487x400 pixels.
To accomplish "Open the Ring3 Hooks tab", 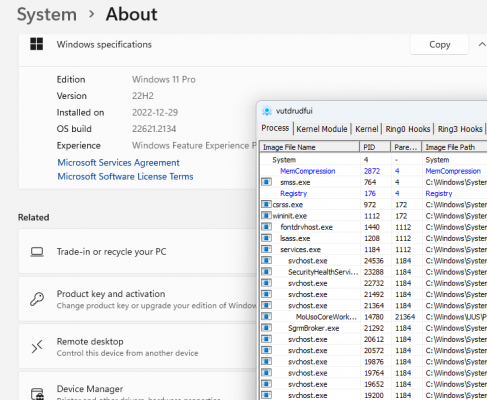I will point(460,129).
